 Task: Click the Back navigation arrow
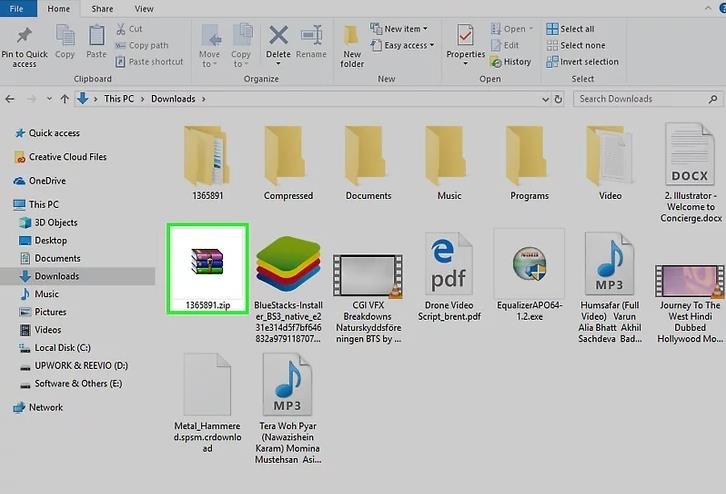pos(10,99)
